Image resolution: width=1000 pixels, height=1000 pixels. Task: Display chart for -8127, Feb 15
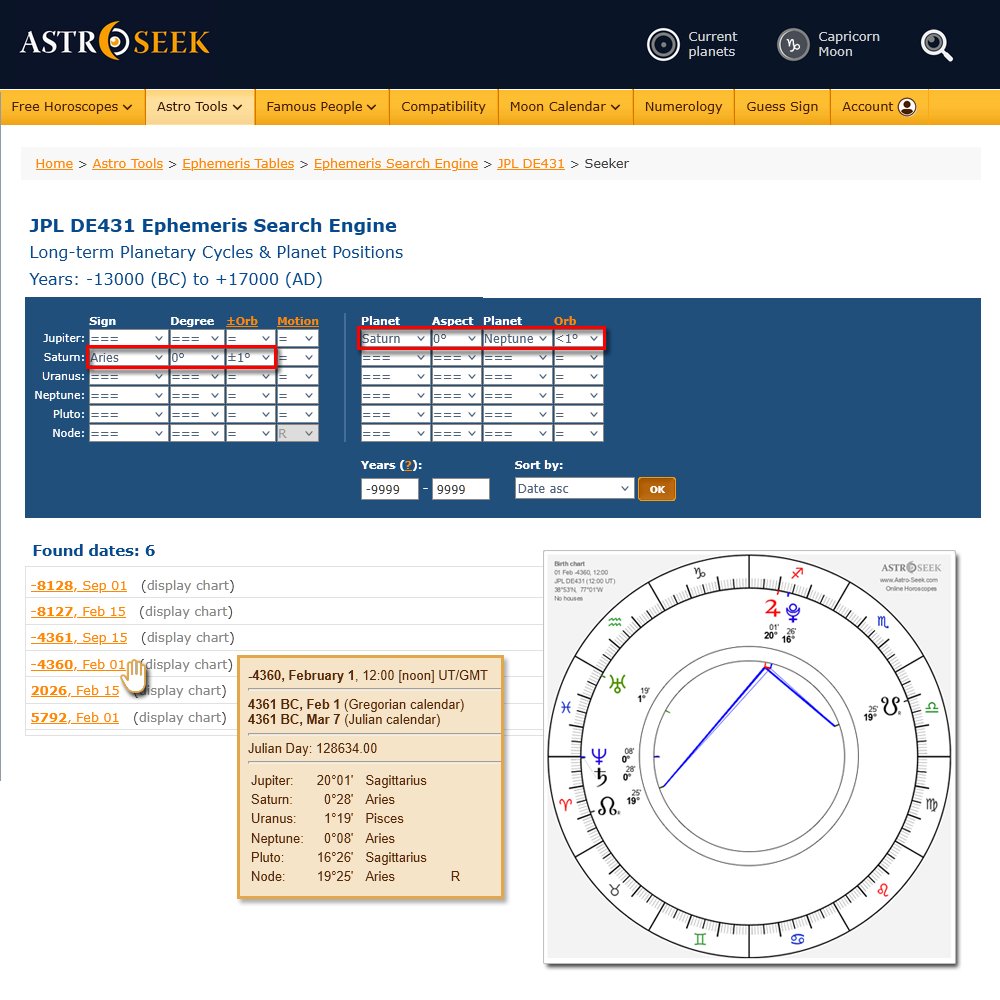pos(186,612)
